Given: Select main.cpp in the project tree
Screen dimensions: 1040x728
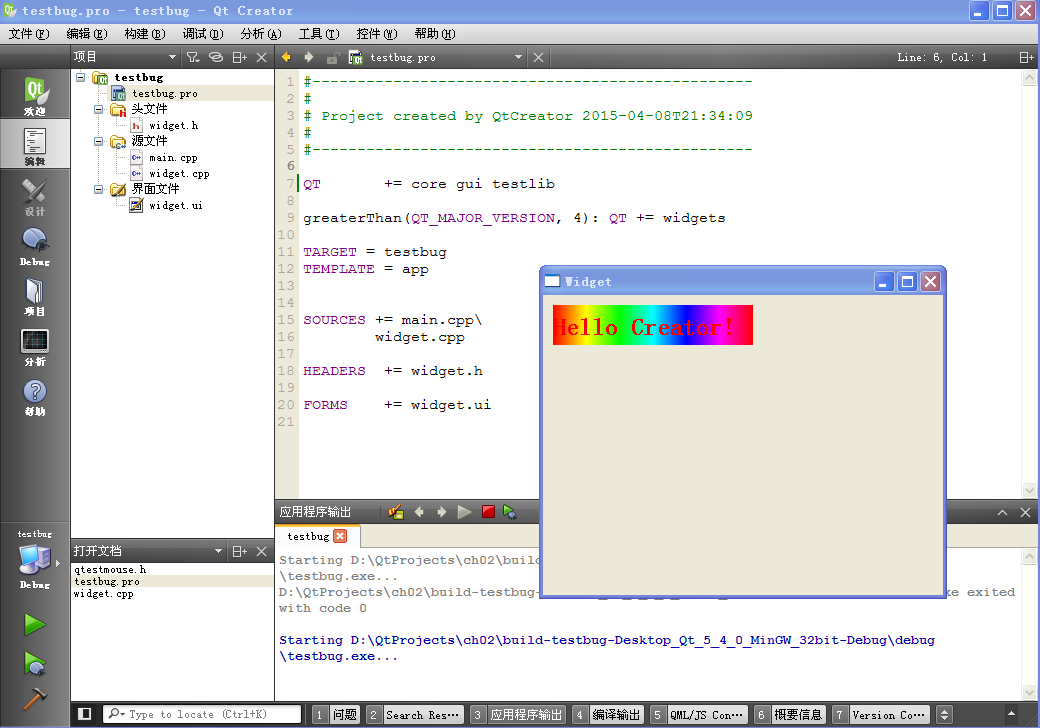Looking at the screenshot, I should [173, 158].
